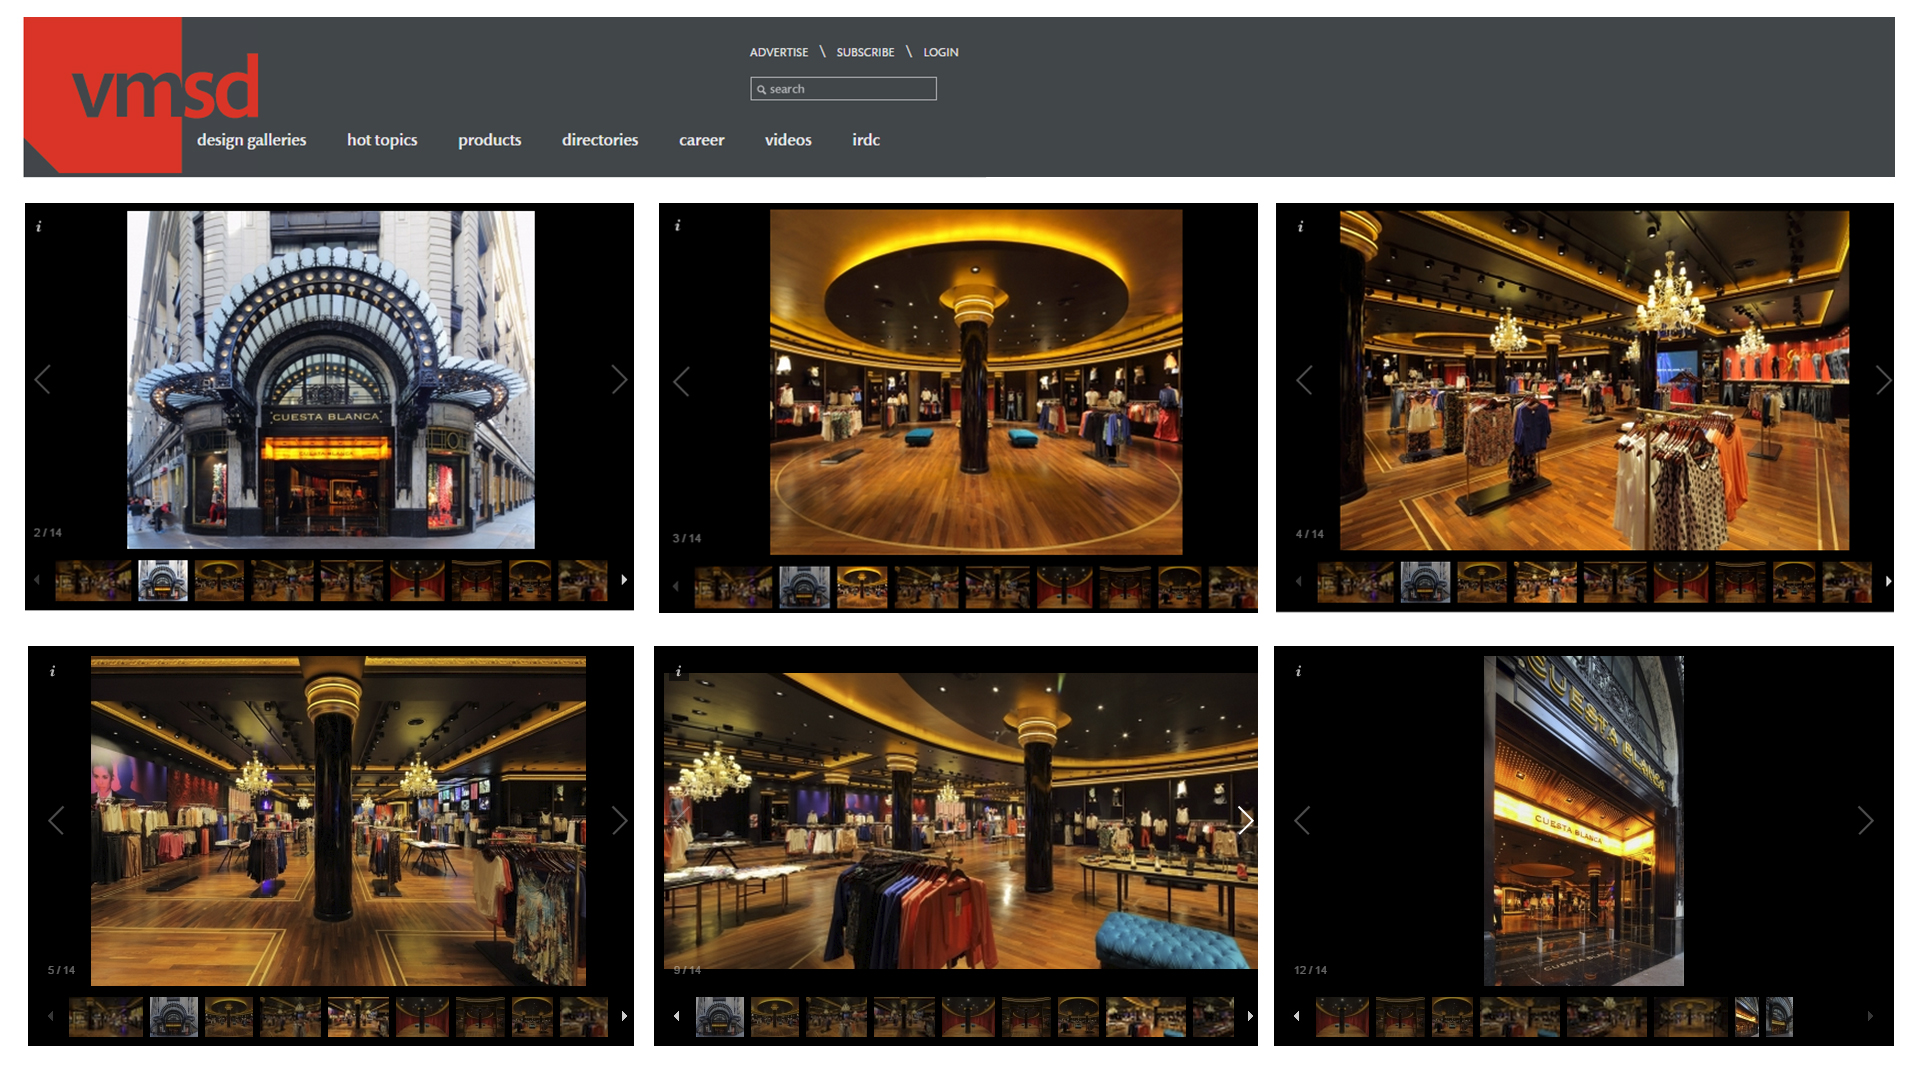Click info icon on gallery image 3/14
1920x1080 pixels.
pos(678,226)
